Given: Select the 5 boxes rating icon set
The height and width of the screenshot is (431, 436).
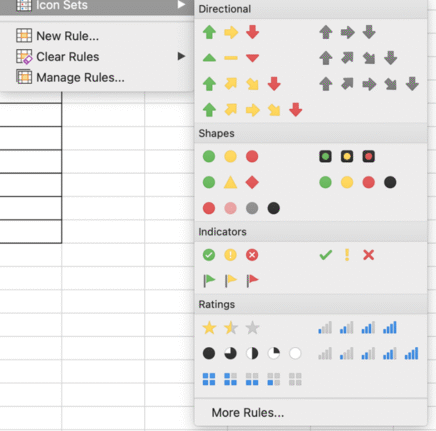Looking at the screenshot, I should [252, 379].
